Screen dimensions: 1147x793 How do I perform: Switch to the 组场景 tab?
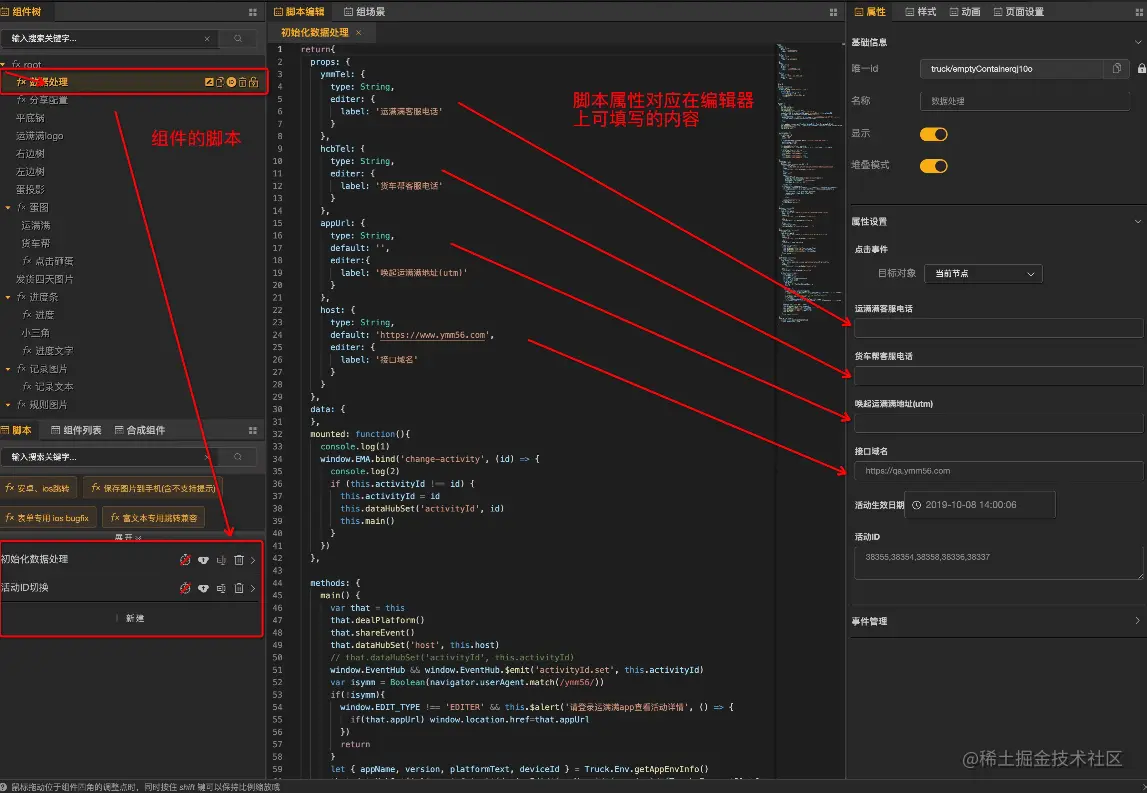[364, 12]
